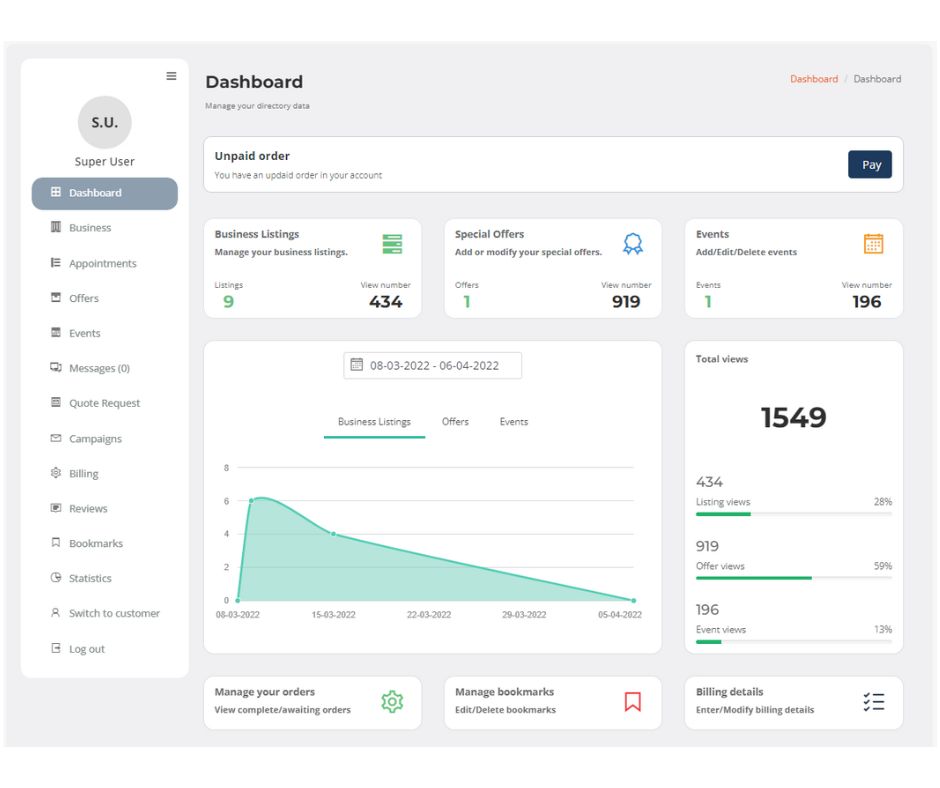Image resolution: width=940 pixels, height=788 pixels.
Task: Click the Super User profile avatar
Action: [105, 122]
